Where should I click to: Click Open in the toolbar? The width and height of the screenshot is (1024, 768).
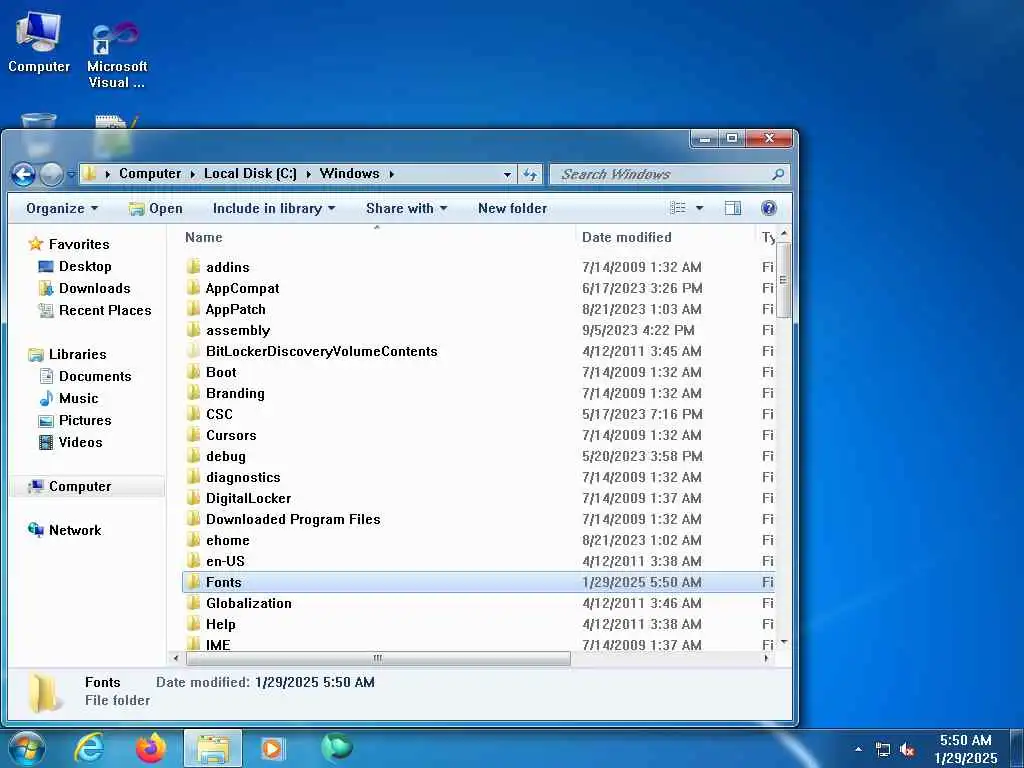click(156, 208)
